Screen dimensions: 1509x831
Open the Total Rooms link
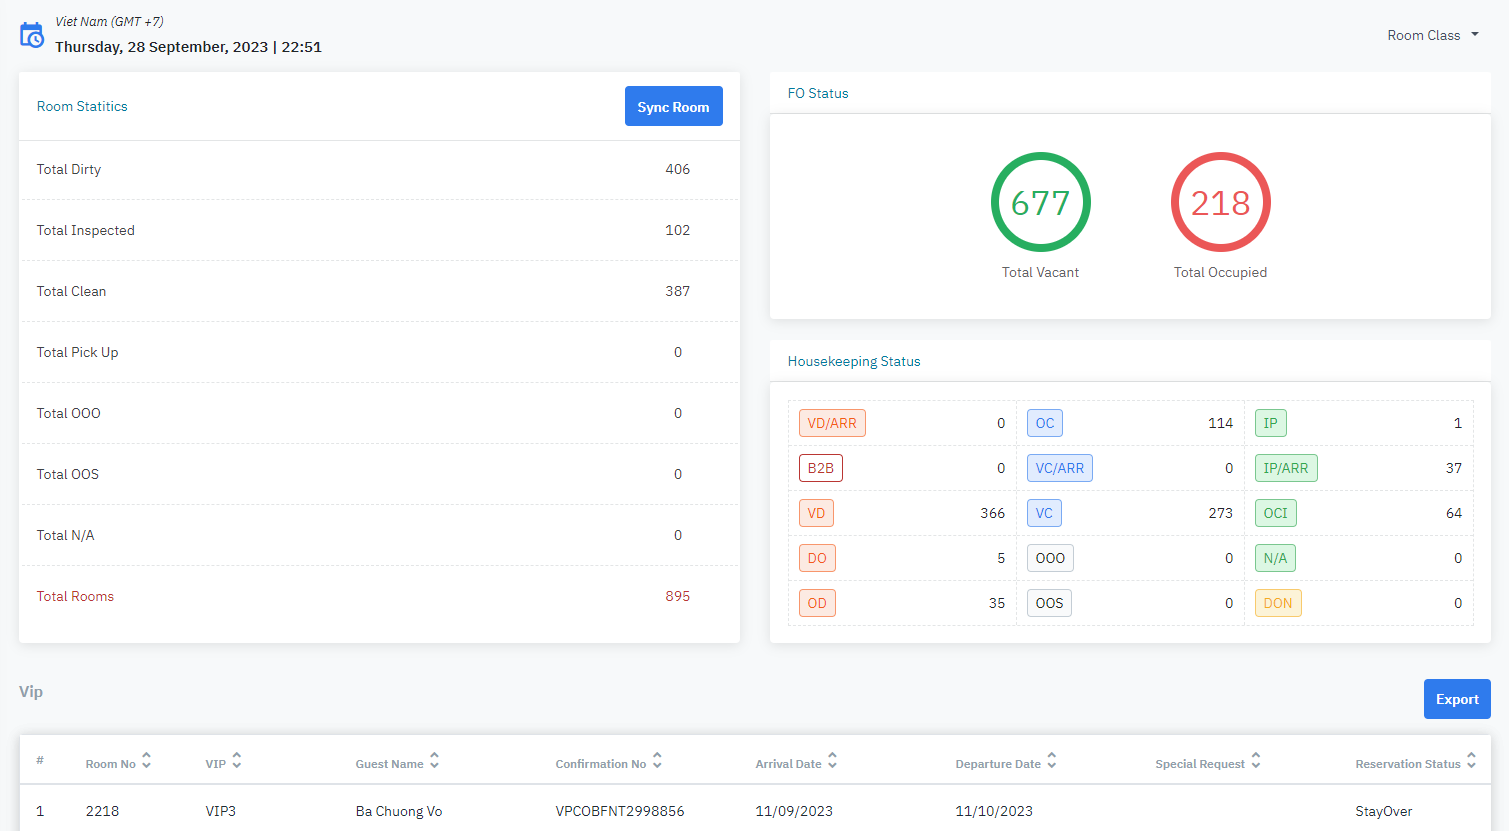75,596
